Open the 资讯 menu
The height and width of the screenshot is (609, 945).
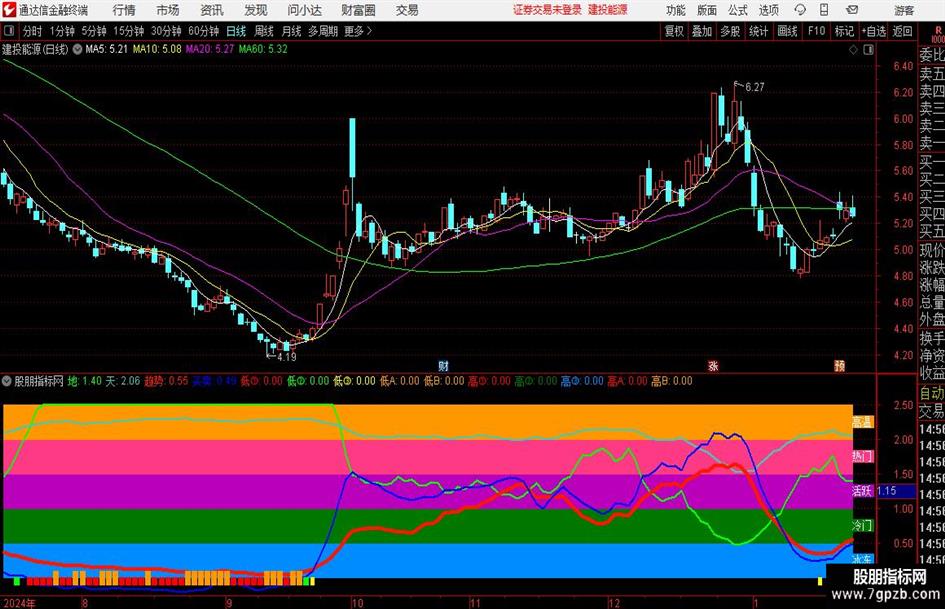212,10
